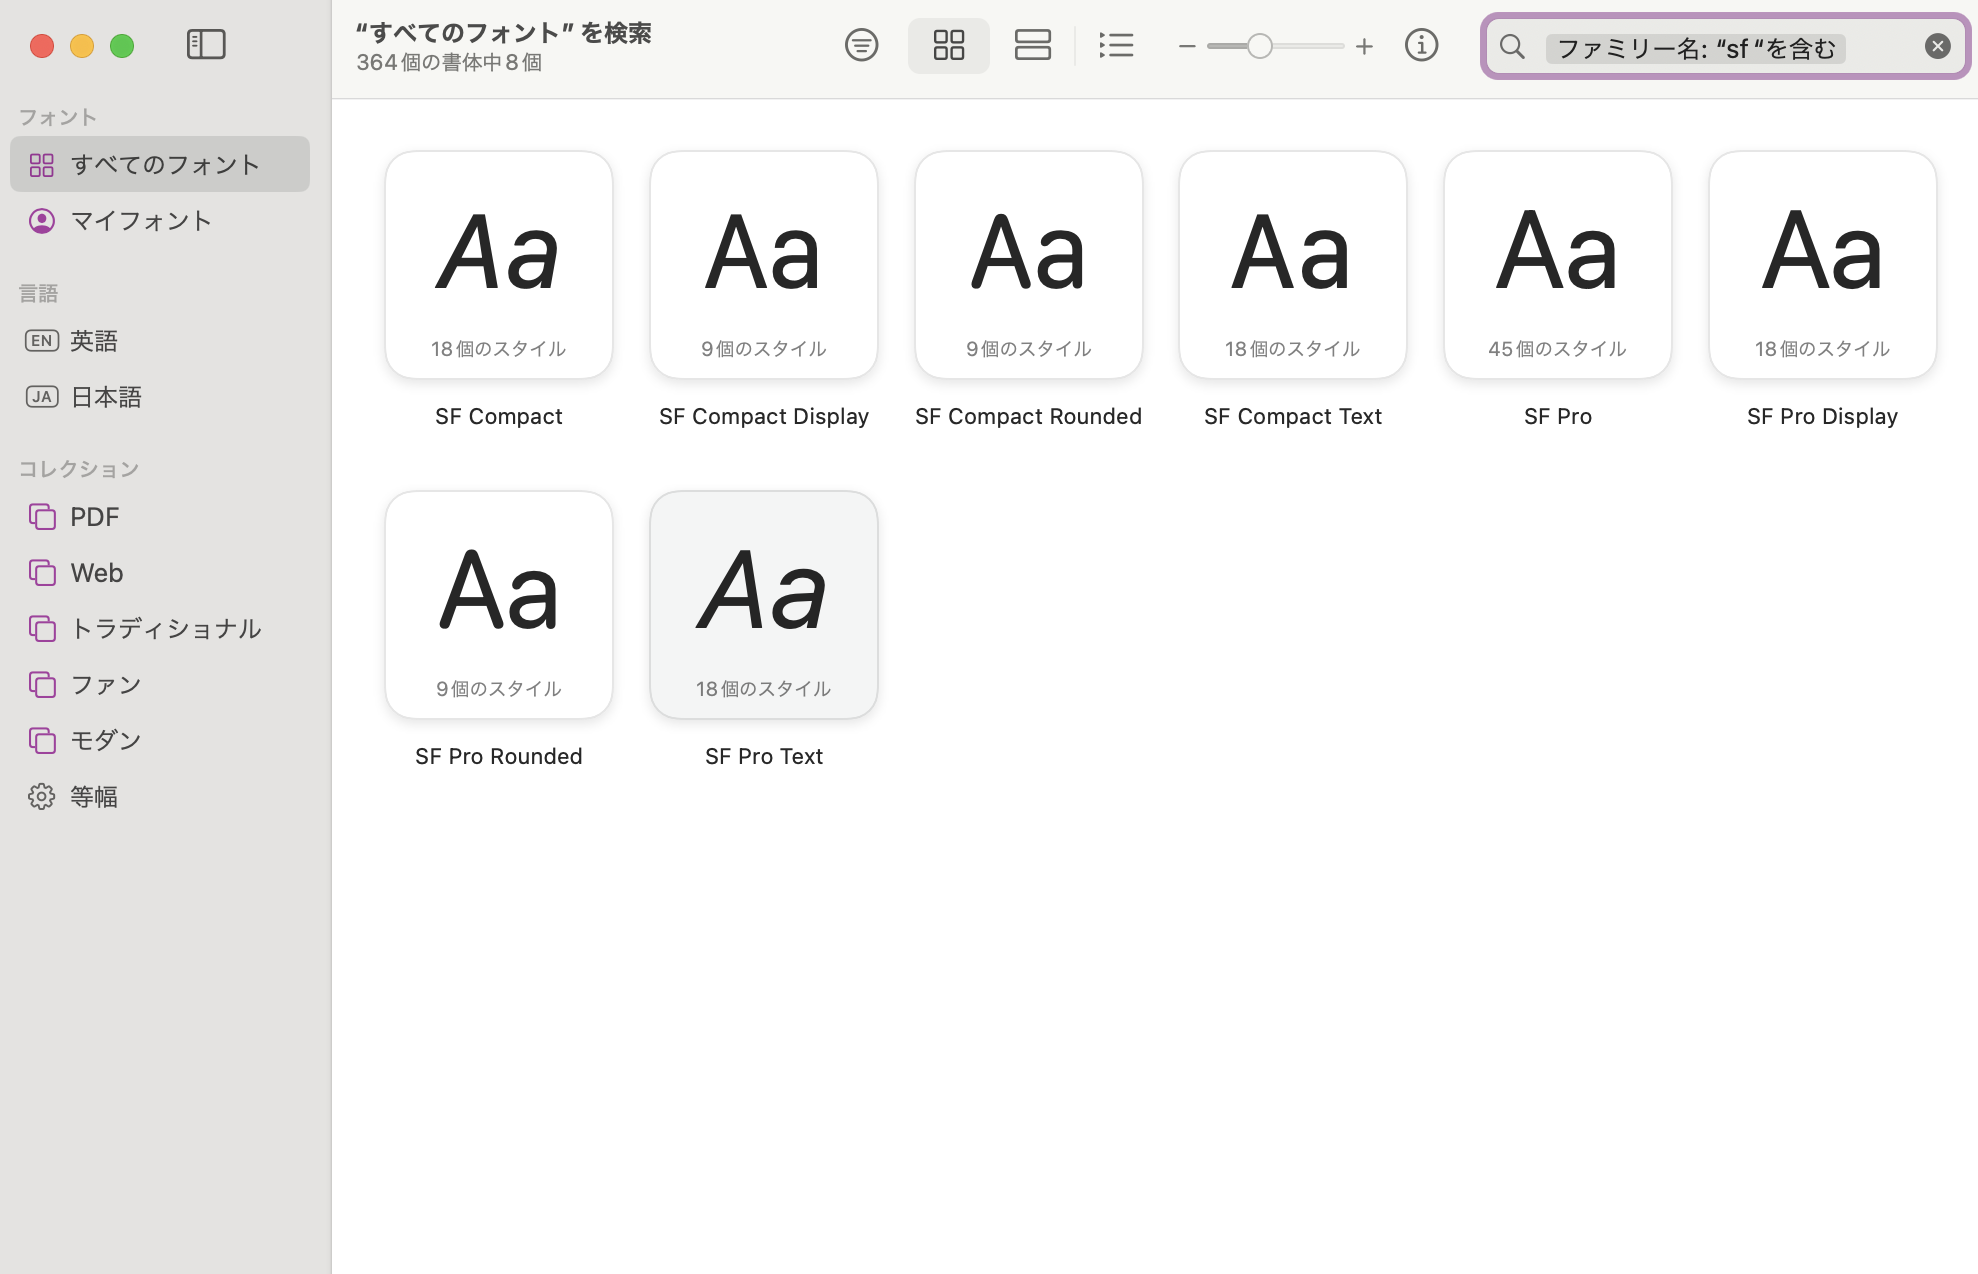This screenshot has width=1978, height=1274.
Task: Open the PDF collection
Action: (93, 516)
